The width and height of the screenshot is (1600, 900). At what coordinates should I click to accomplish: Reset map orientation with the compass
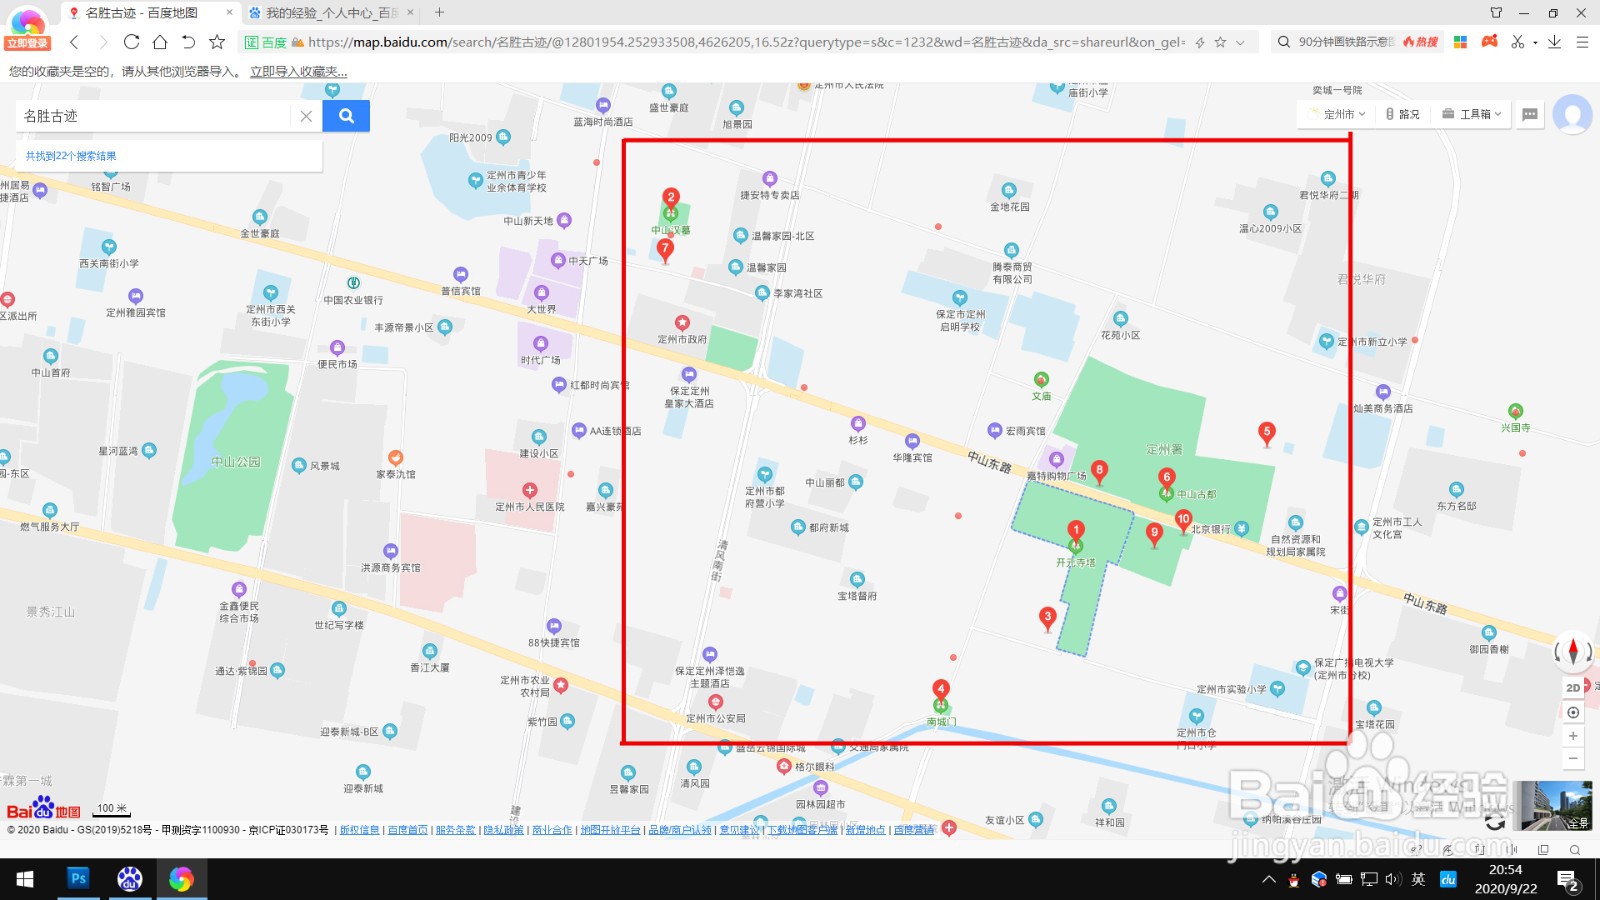pyautogui.click(x=1573, y=652)
